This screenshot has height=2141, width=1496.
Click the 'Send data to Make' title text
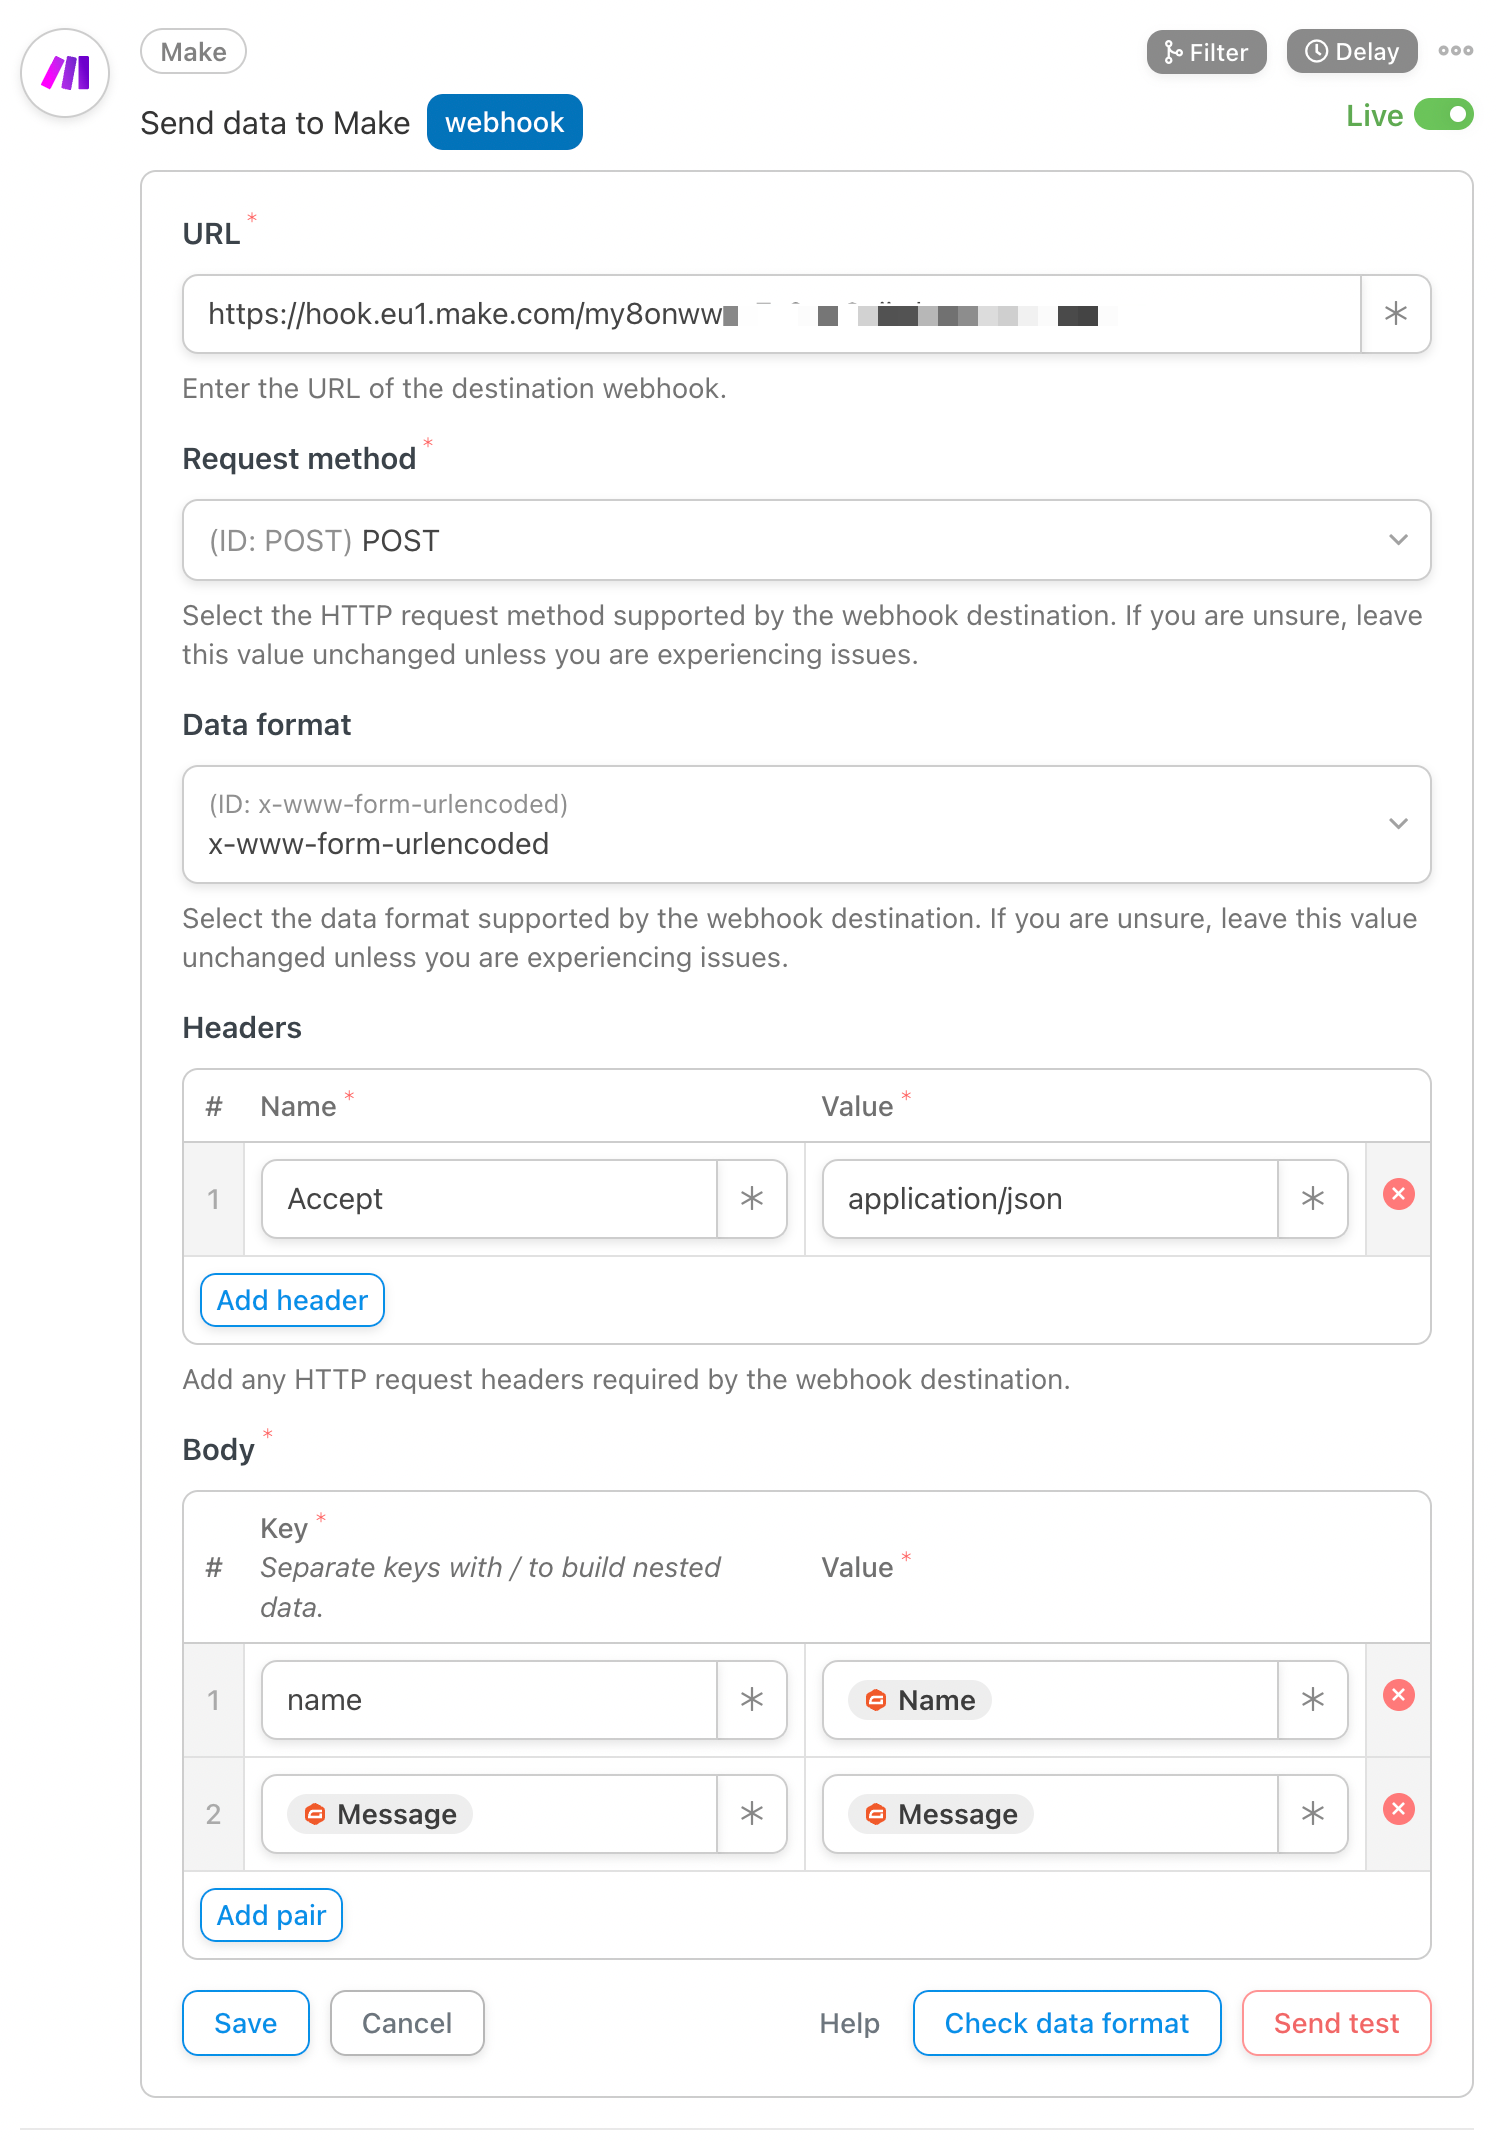tap(275, 123)
